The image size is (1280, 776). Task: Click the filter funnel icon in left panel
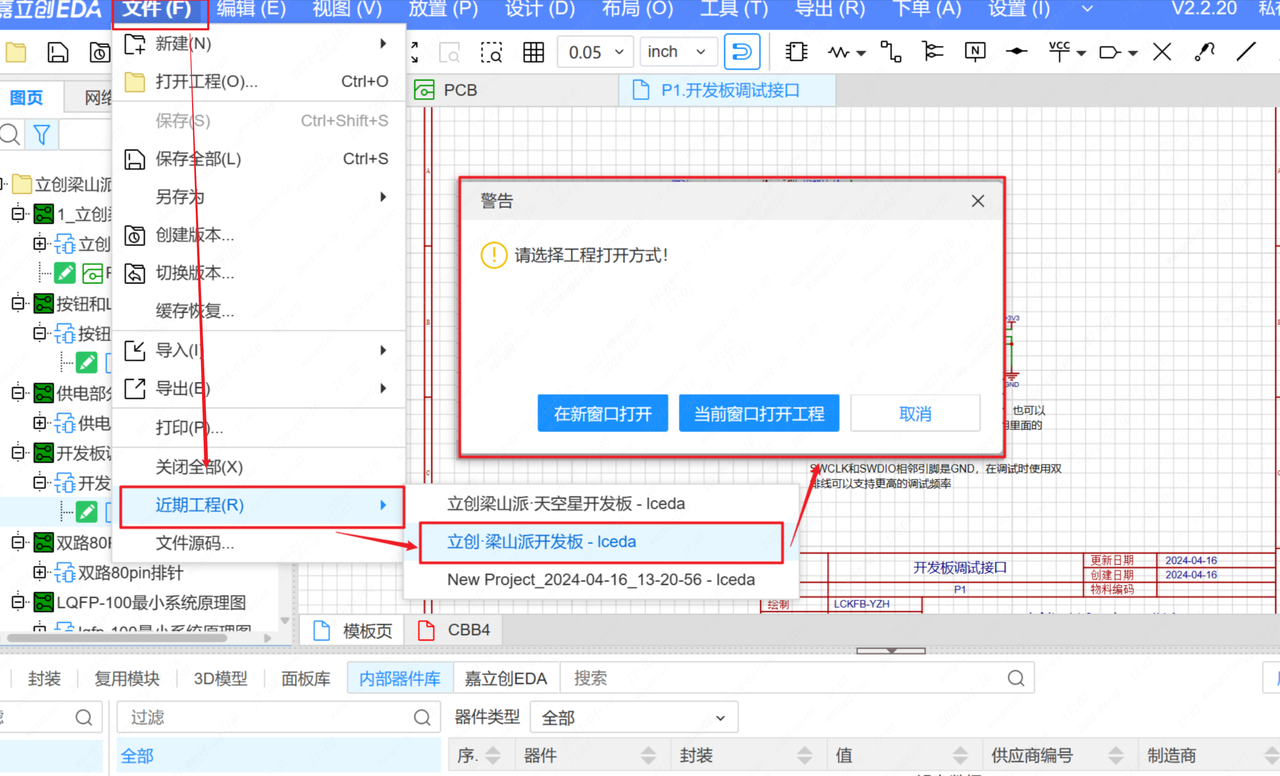tap(42, 134)
